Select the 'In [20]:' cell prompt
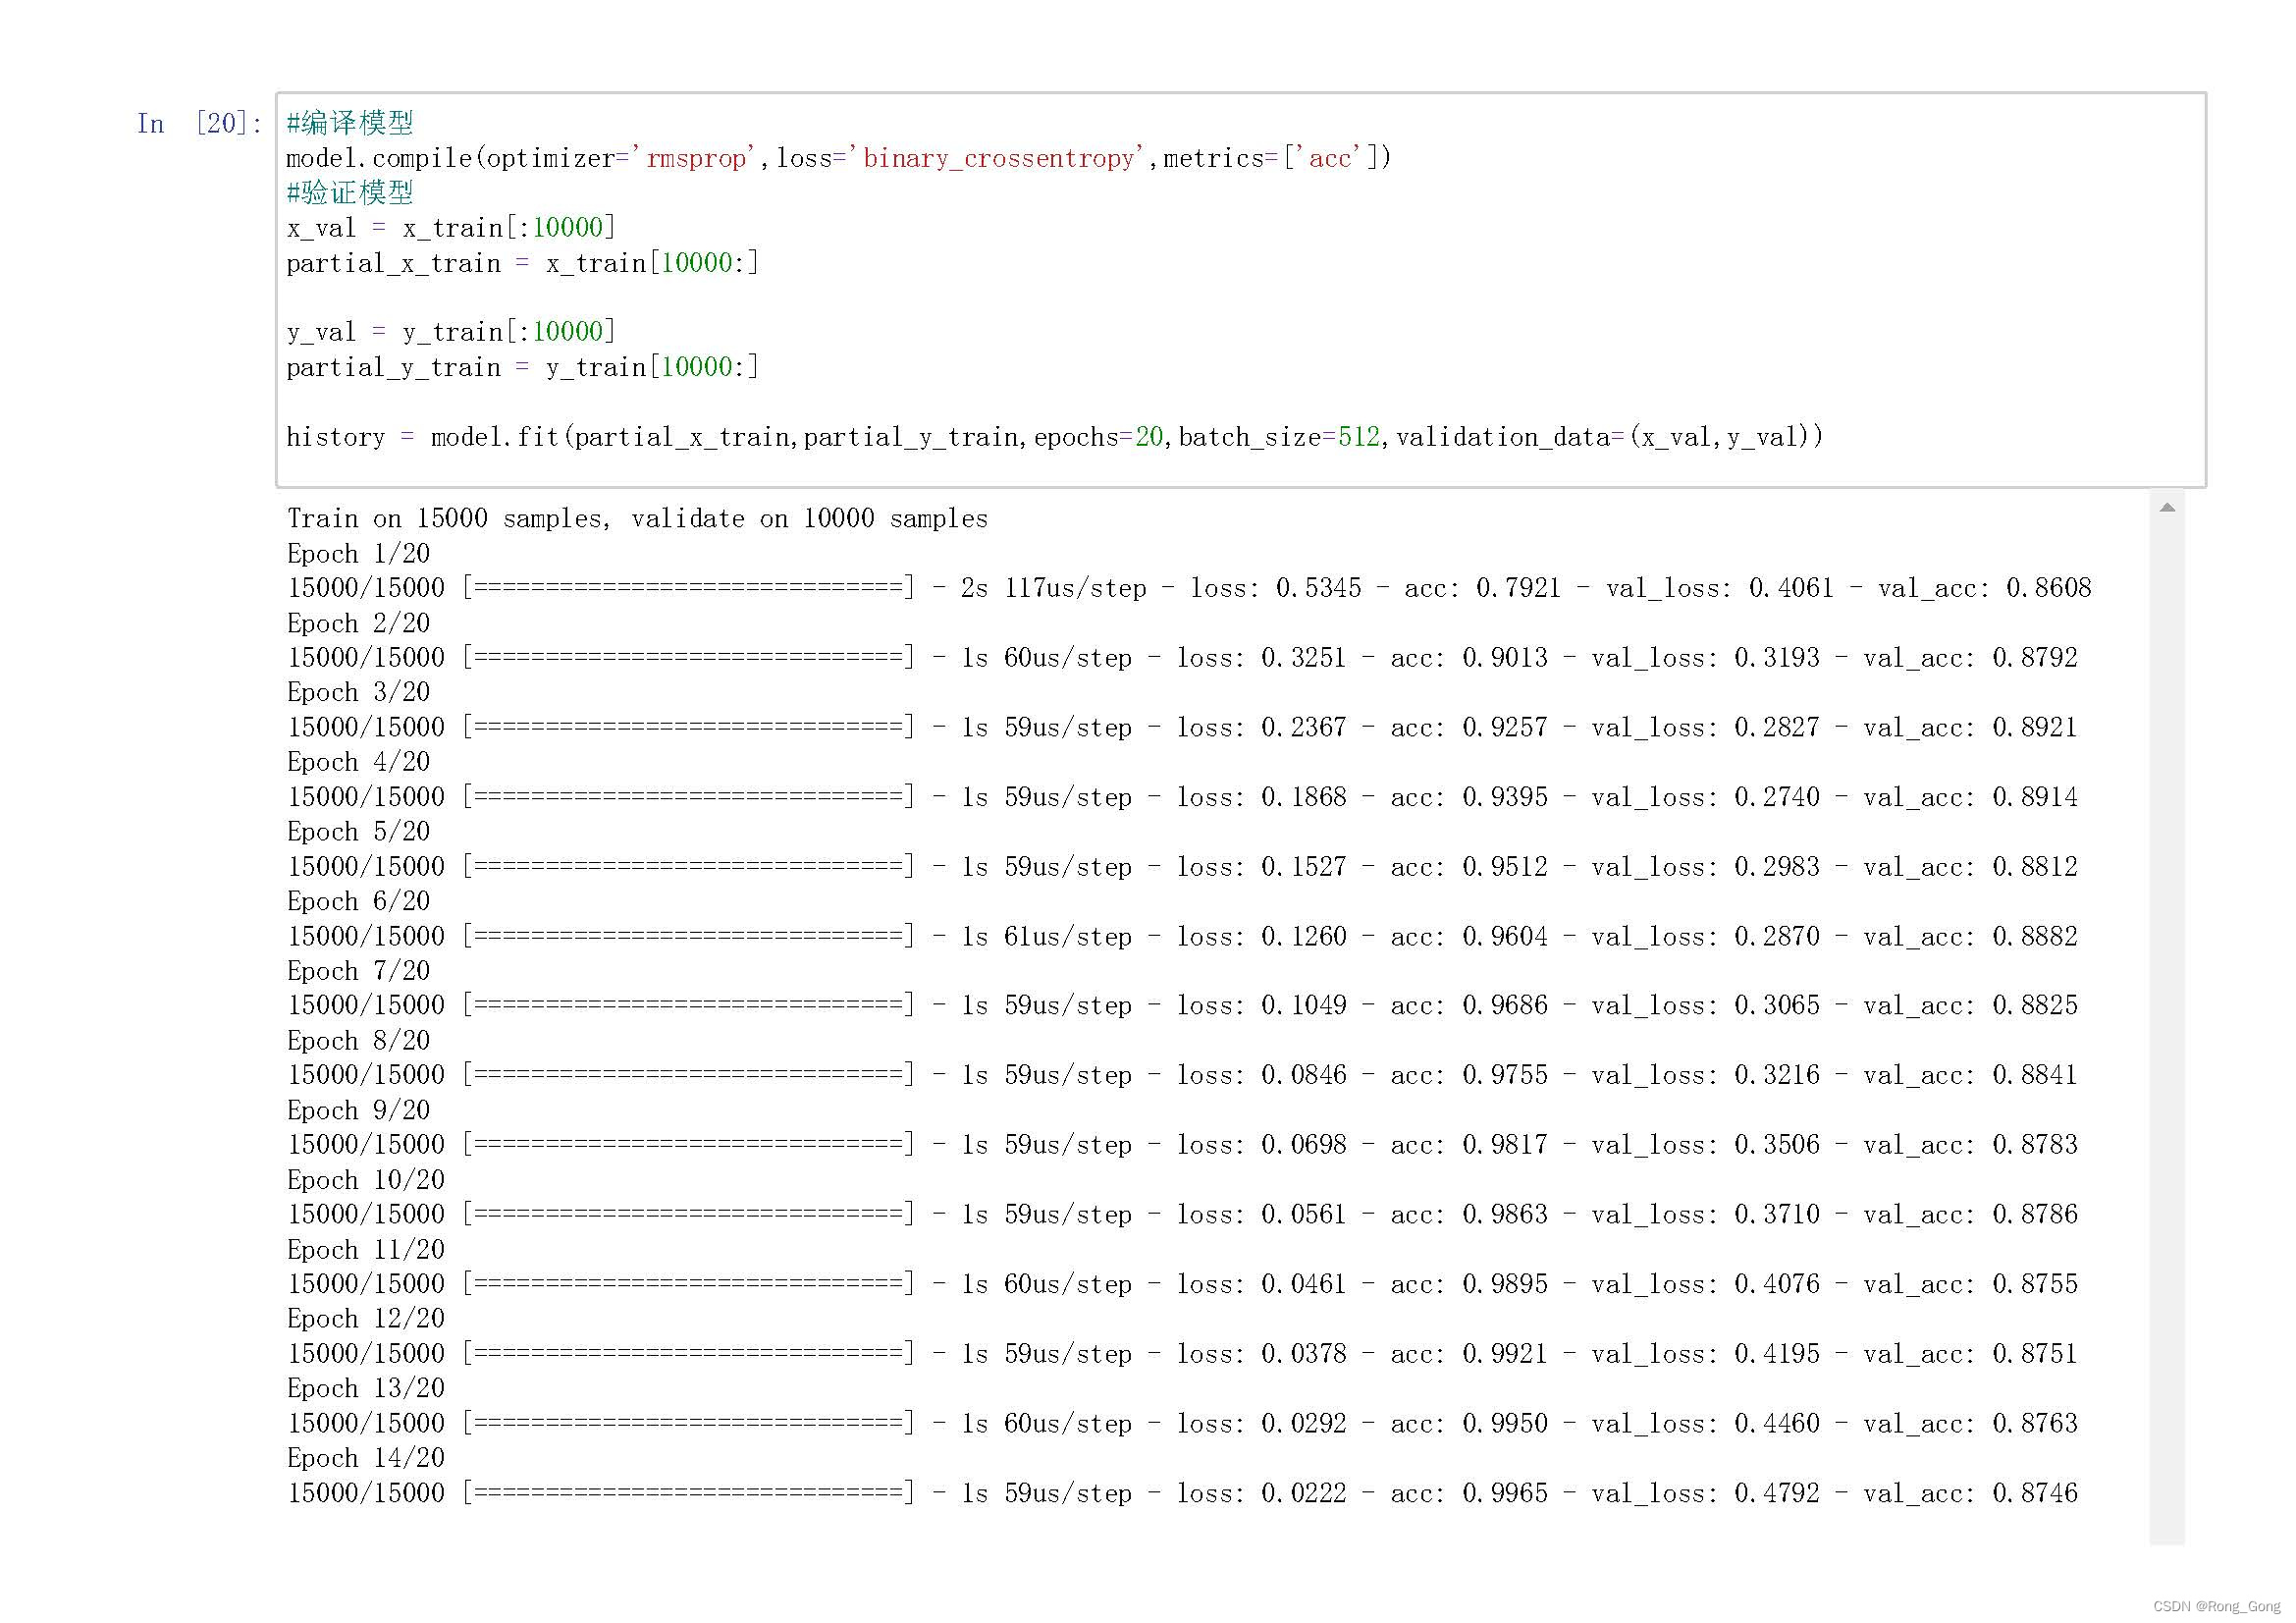 [199, 122]
